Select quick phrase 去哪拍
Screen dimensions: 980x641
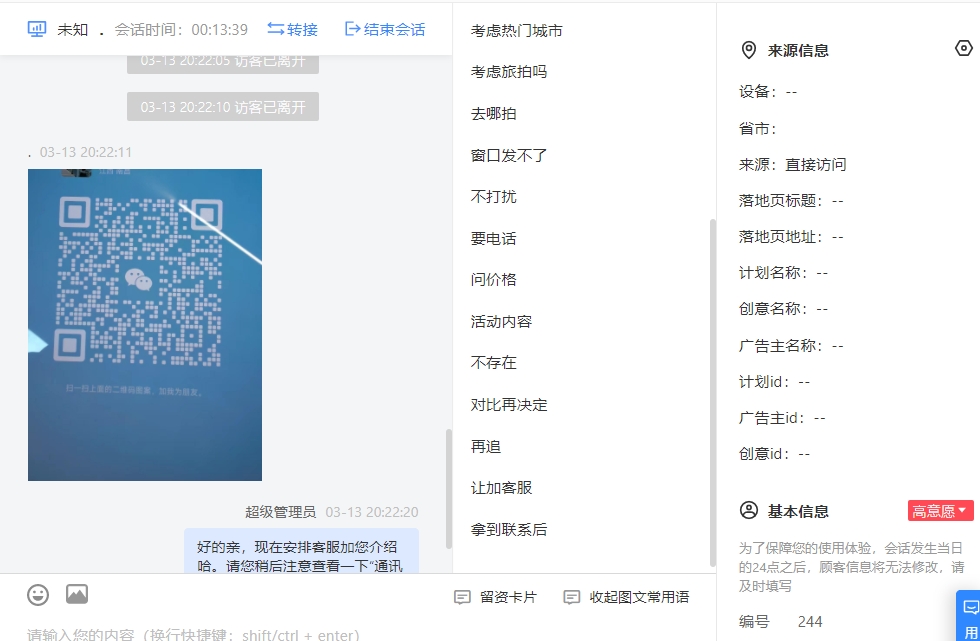(493, 114)
